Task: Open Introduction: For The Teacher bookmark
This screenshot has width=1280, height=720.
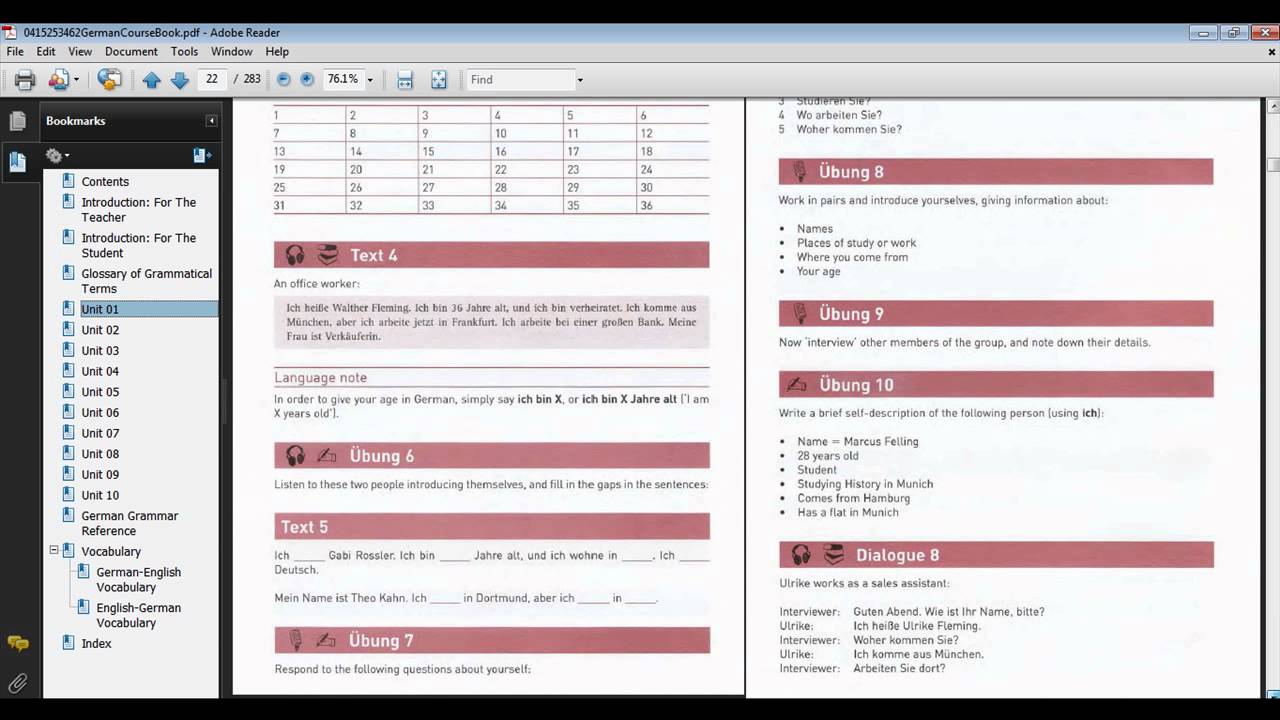Action: point(139,210)
